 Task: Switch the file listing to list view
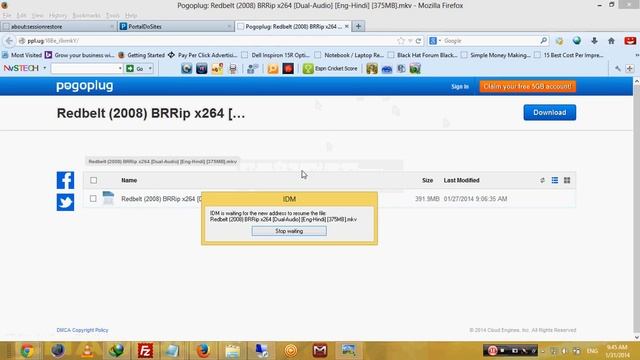pos(555,180)
